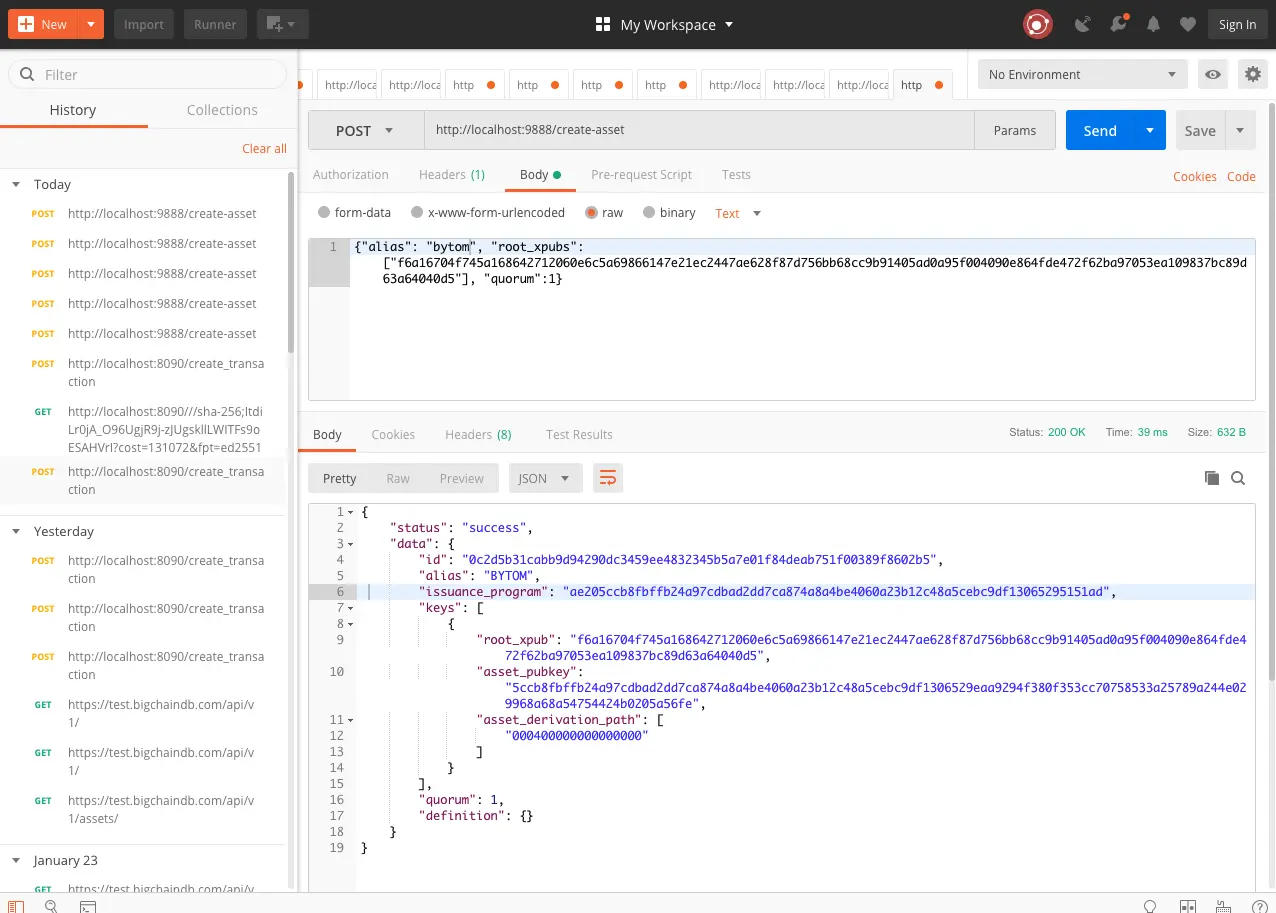Open the Save button dropdown arrow
Screen dimensions: 1276x913
coord(1240,130)
